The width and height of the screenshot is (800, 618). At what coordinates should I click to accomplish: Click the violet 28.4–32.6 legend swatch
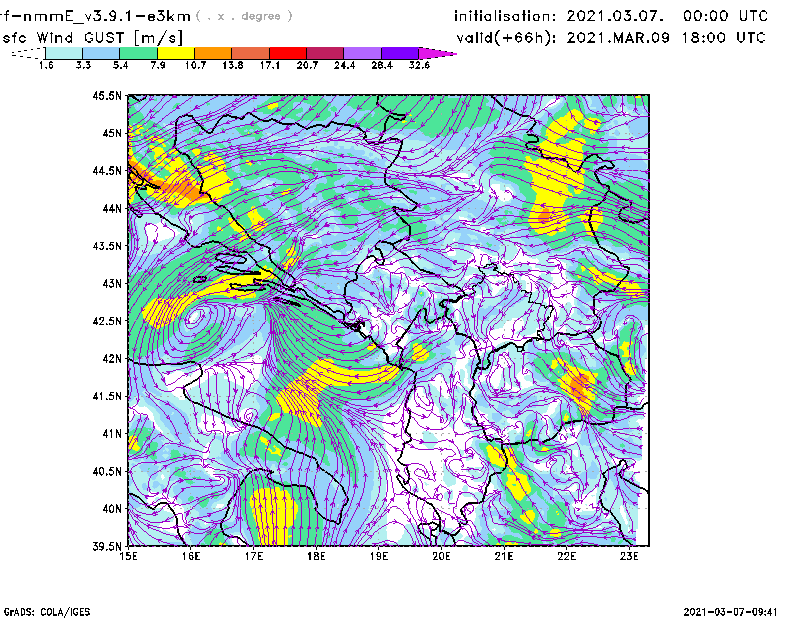point(399,53)
